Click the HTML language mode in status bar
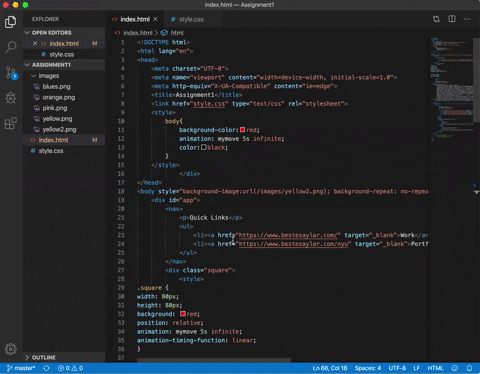This screenshot has height=374, width=480. coord(435,368)
